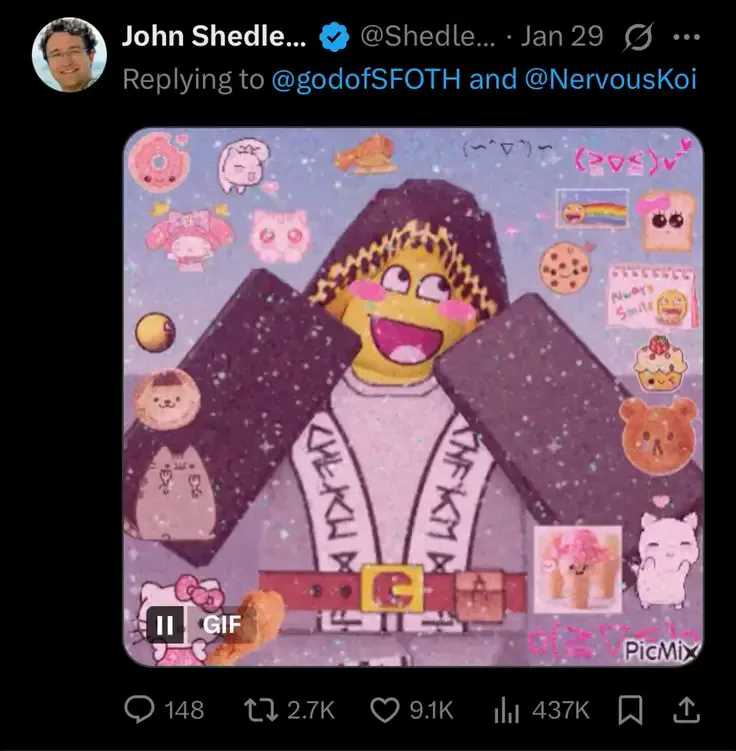
Task: Repost using the retweet arrows icon
Action: (x=261, y=710)
